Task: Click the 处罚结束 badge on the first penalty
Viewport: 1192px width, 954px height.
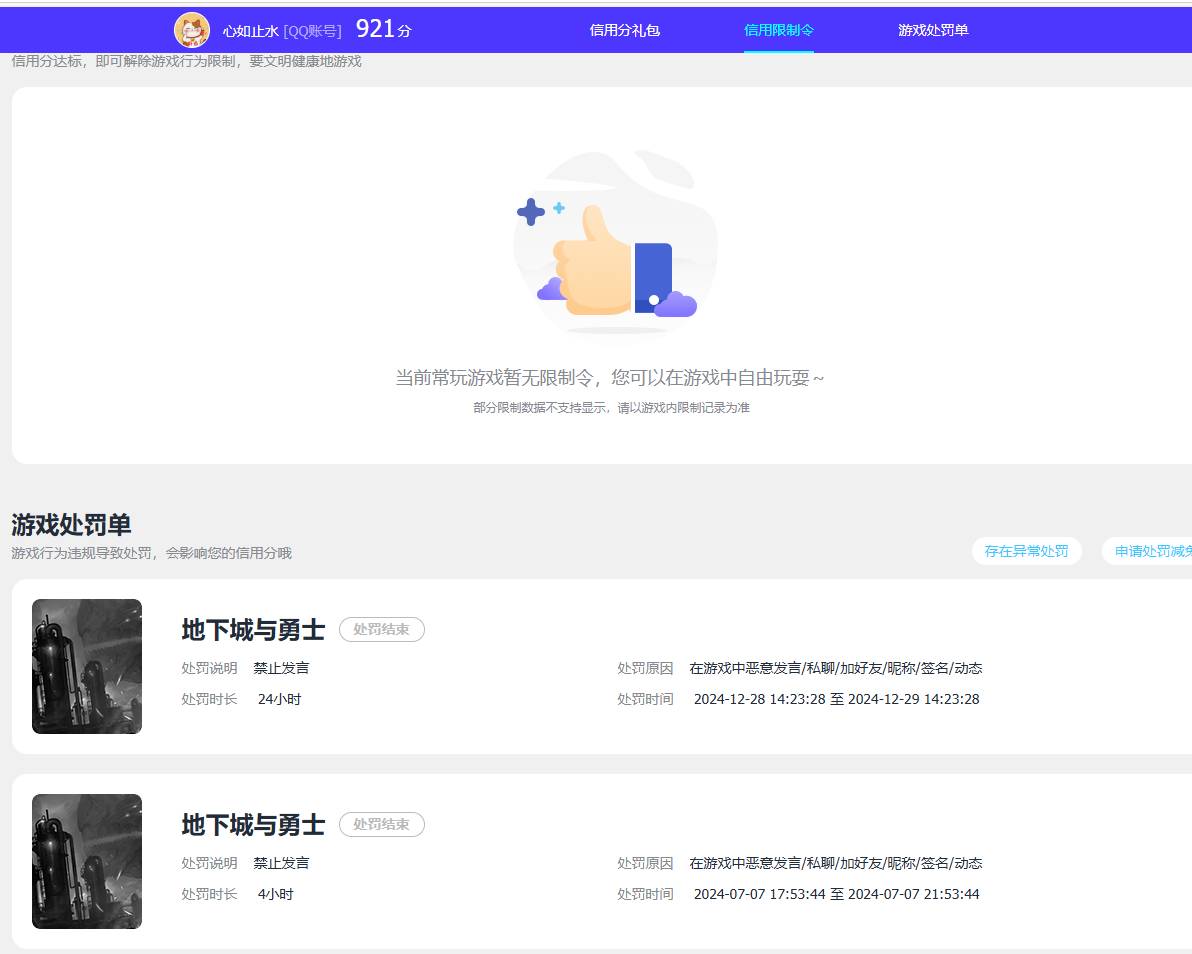Action: pos(381,630)
